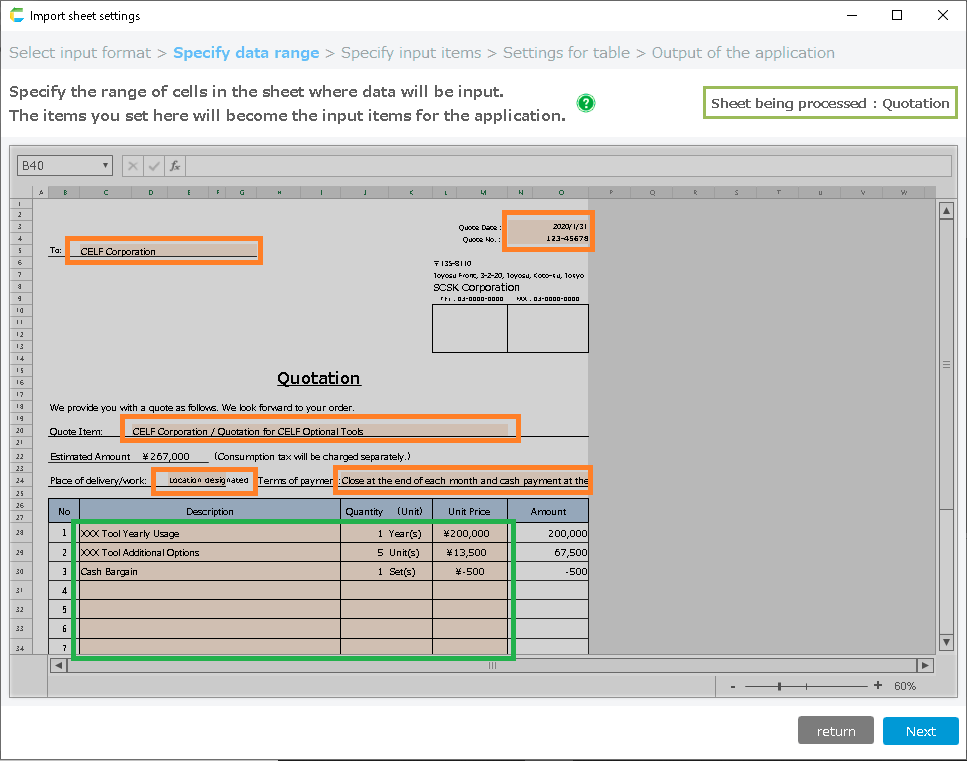Image resolution: width=967 pixels, height=761 pixels.
Task: Click the horizontal scrollbar right arrow
Action: click(925, 665)
